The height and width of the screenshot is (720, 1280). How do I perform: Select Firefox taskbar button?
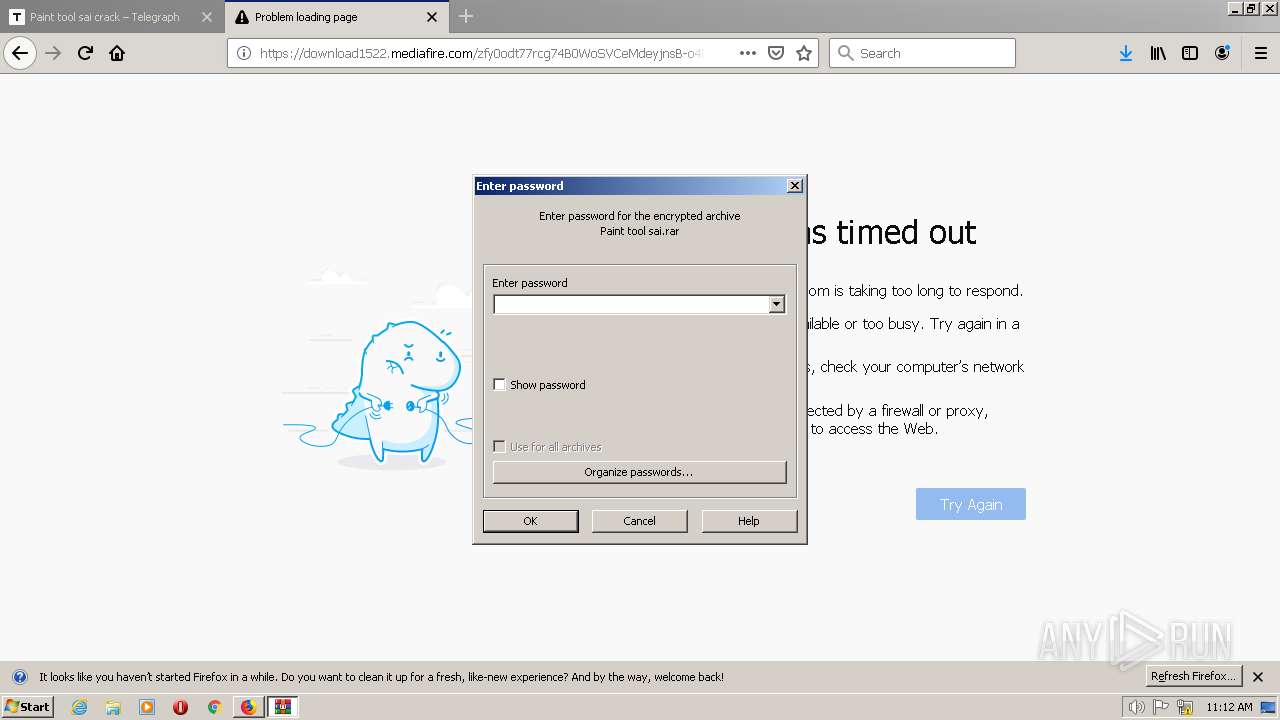click(248, 707)
